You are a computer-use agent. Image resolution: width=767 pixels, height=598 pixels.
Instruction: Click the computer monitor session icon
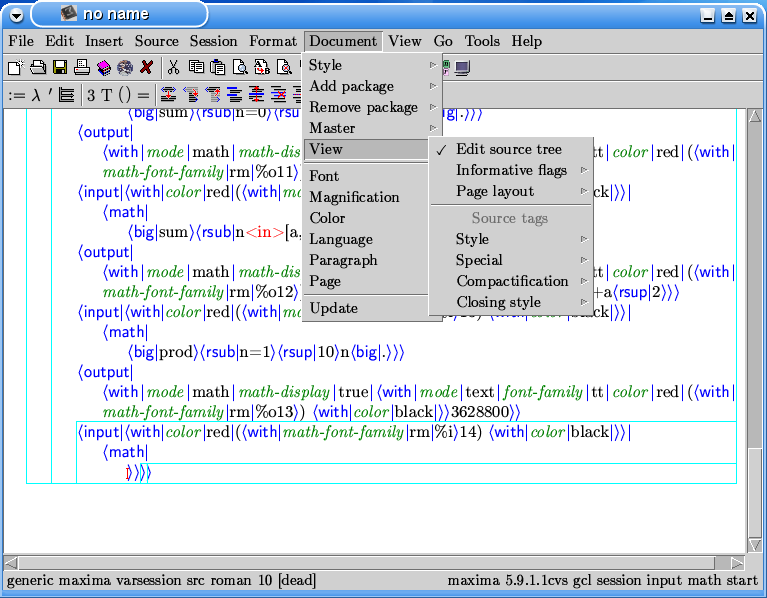pos(462,67)
